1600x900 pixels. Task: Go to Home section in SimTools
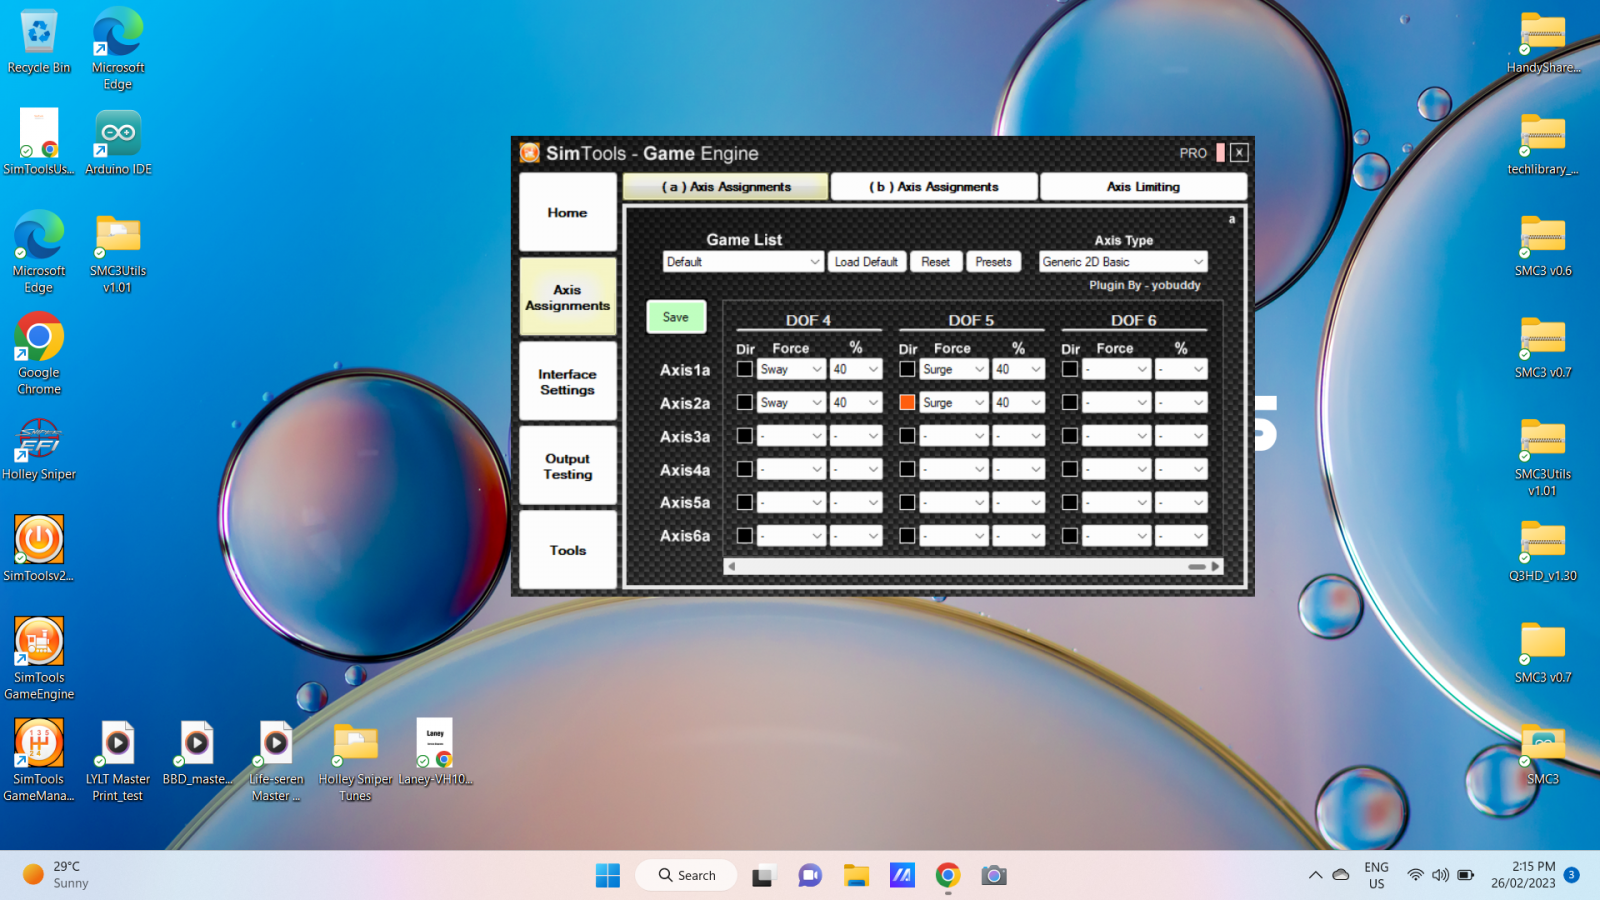[x=567, y=212]
